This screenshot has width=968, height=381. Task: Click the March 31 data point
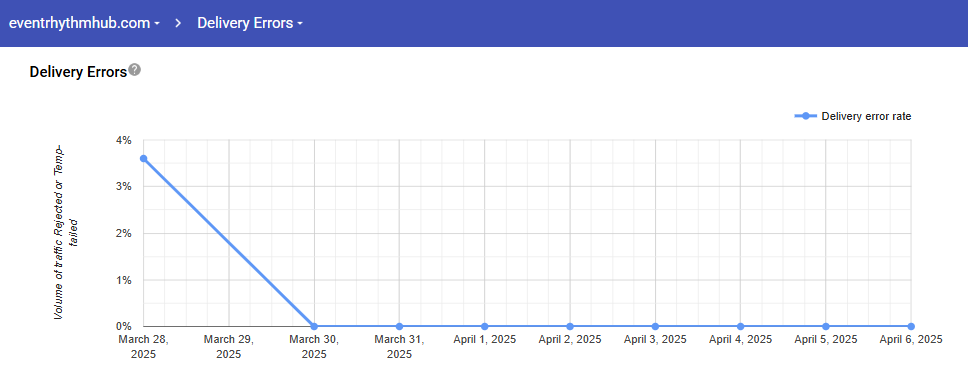pos(399,326)
